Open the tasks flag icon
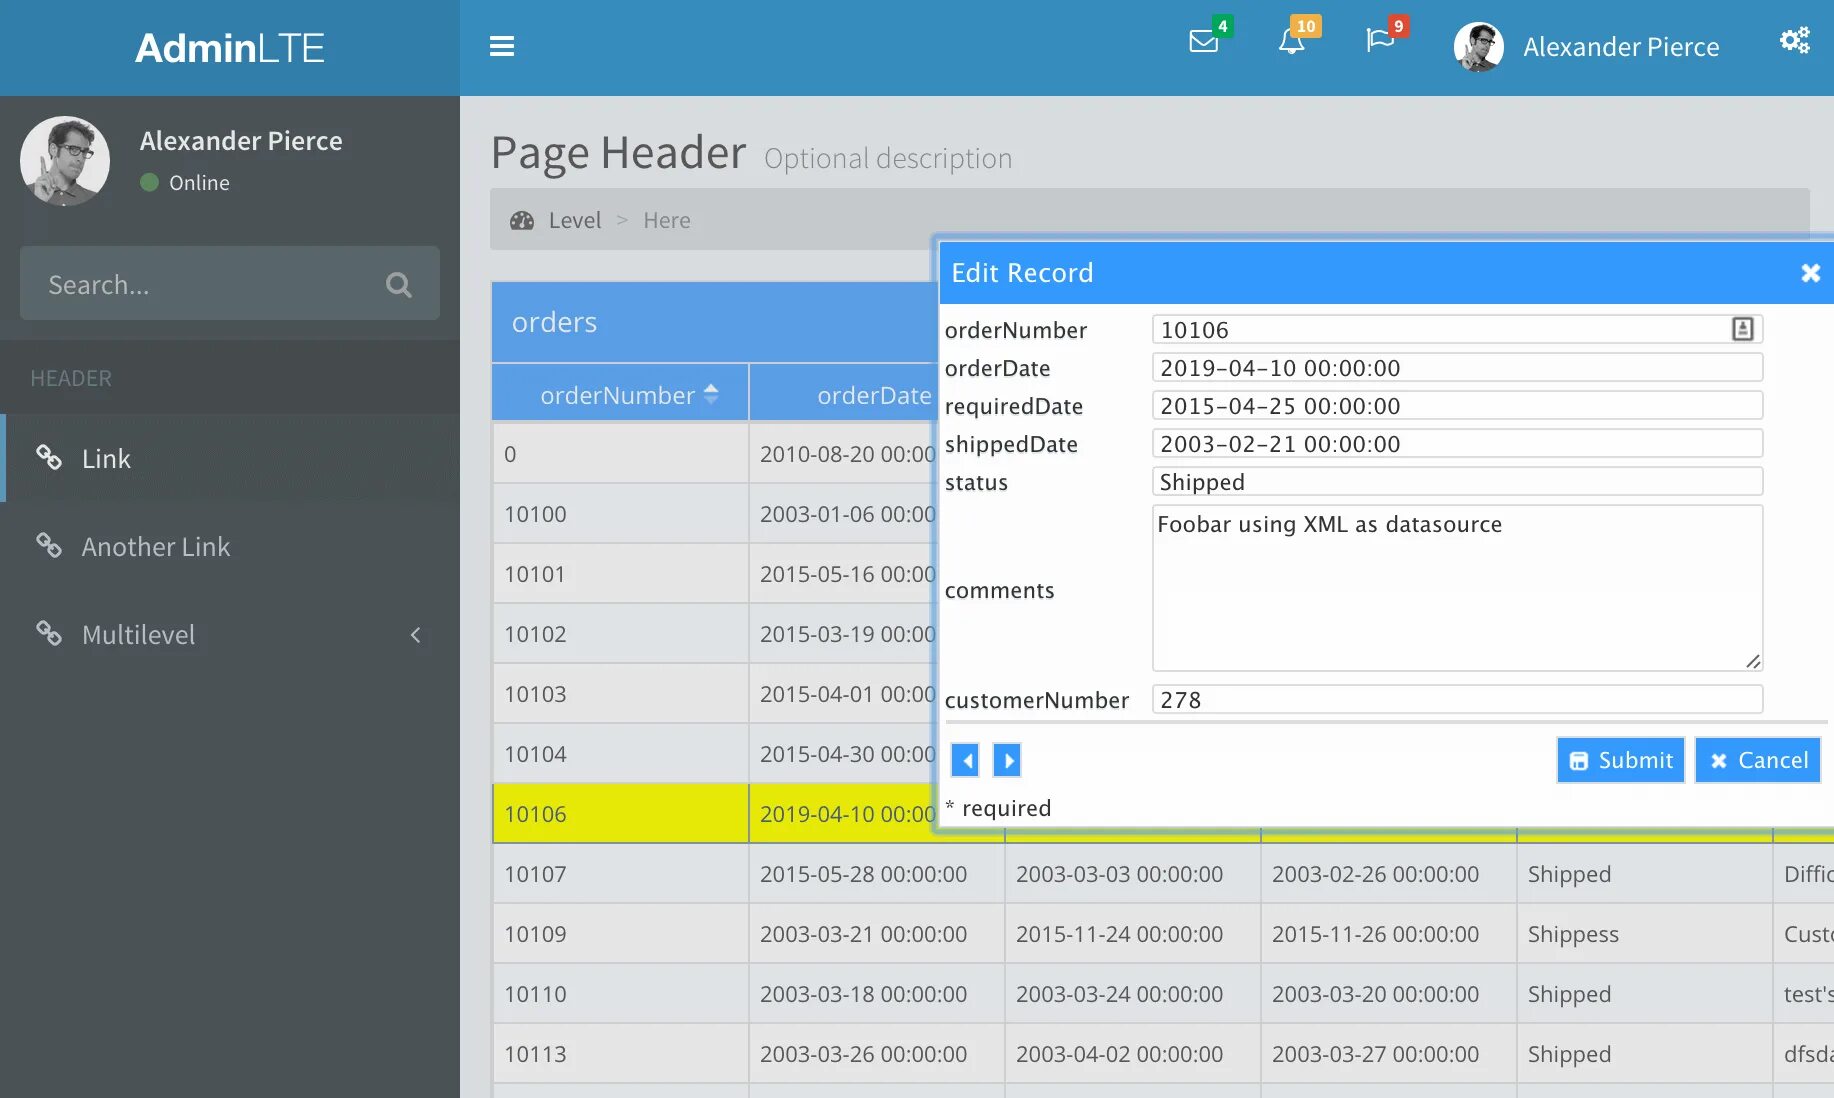The image size is (1834, 1098). click(x=1380, y=40)
